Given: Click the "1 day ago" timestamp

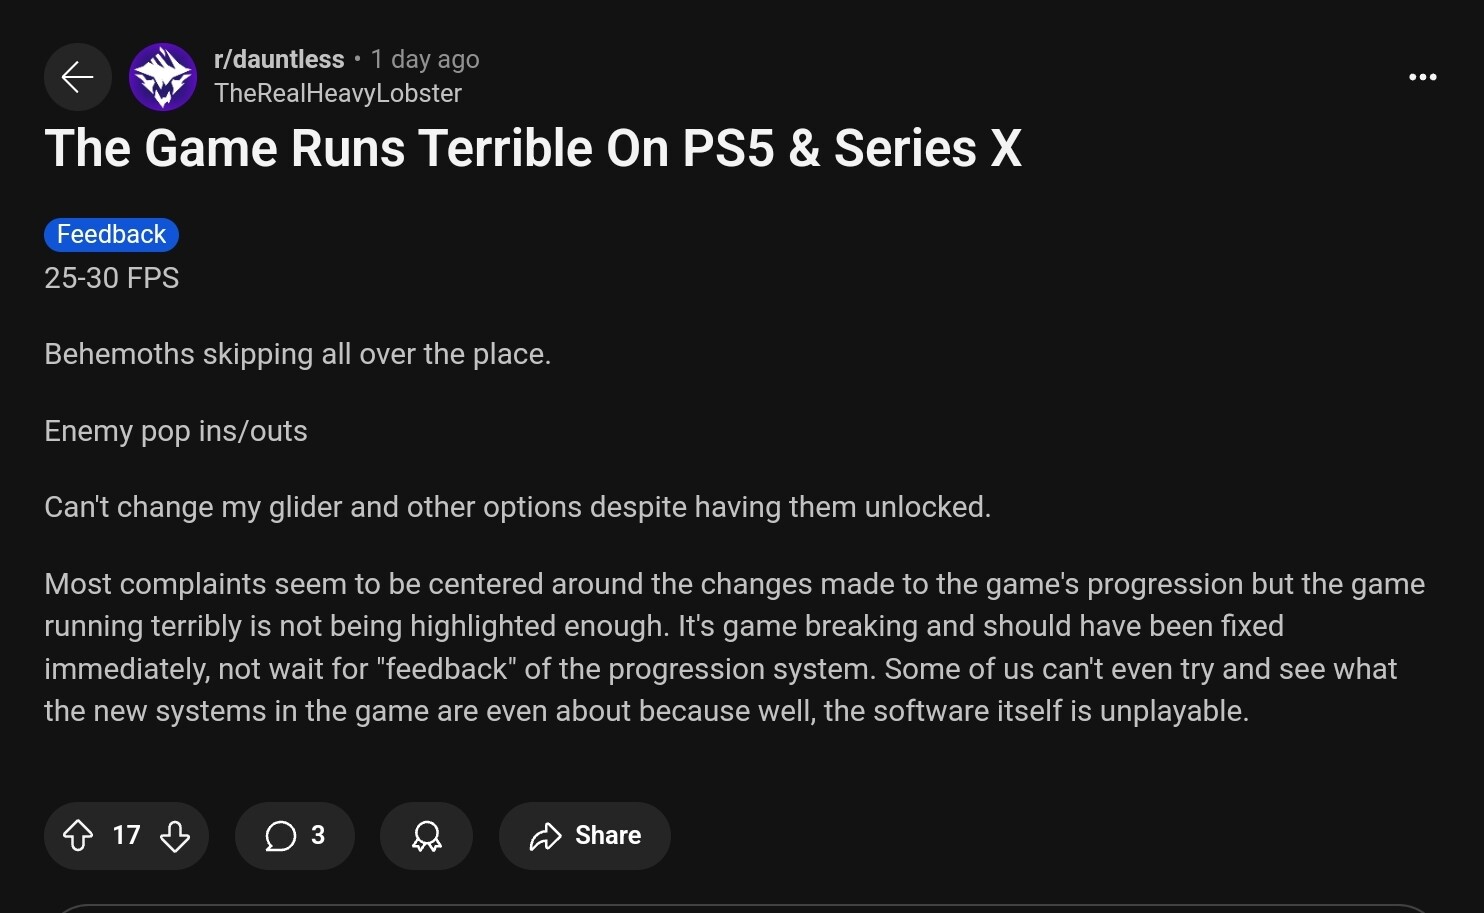Looking at the screenshot, I should (425, 60).
